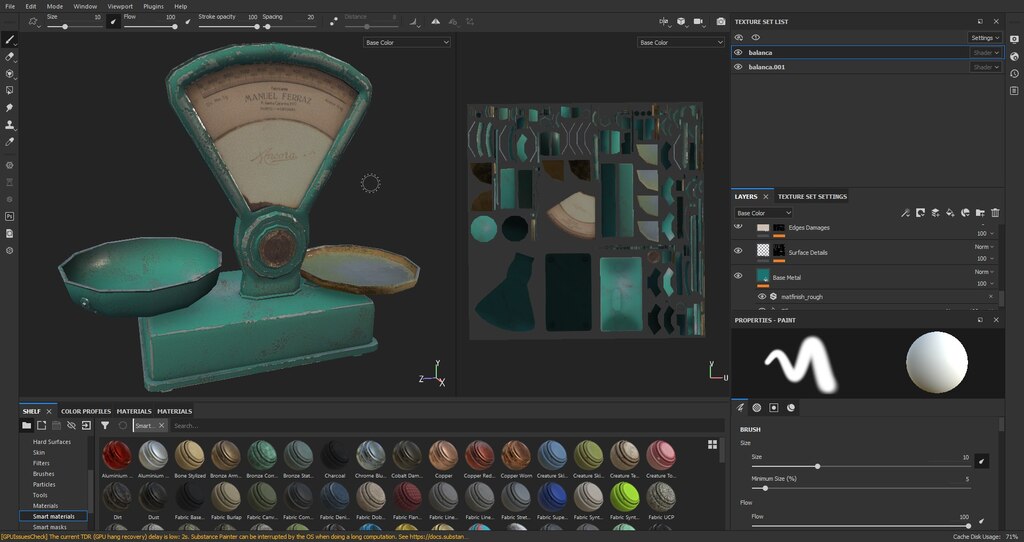1024x542 pixels.
Task: Adjust the Stroke opacity slider
Action: tap(228, 27)
